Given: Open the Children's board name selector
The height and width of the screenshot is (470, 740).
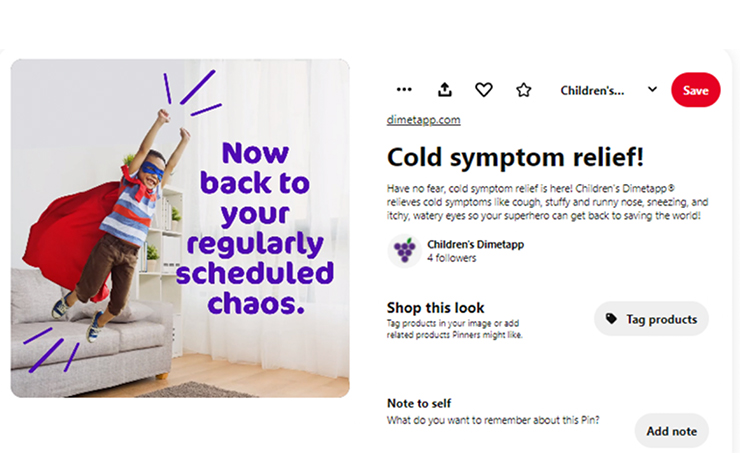Looking at the screenshot, I should tap(592, 90).
